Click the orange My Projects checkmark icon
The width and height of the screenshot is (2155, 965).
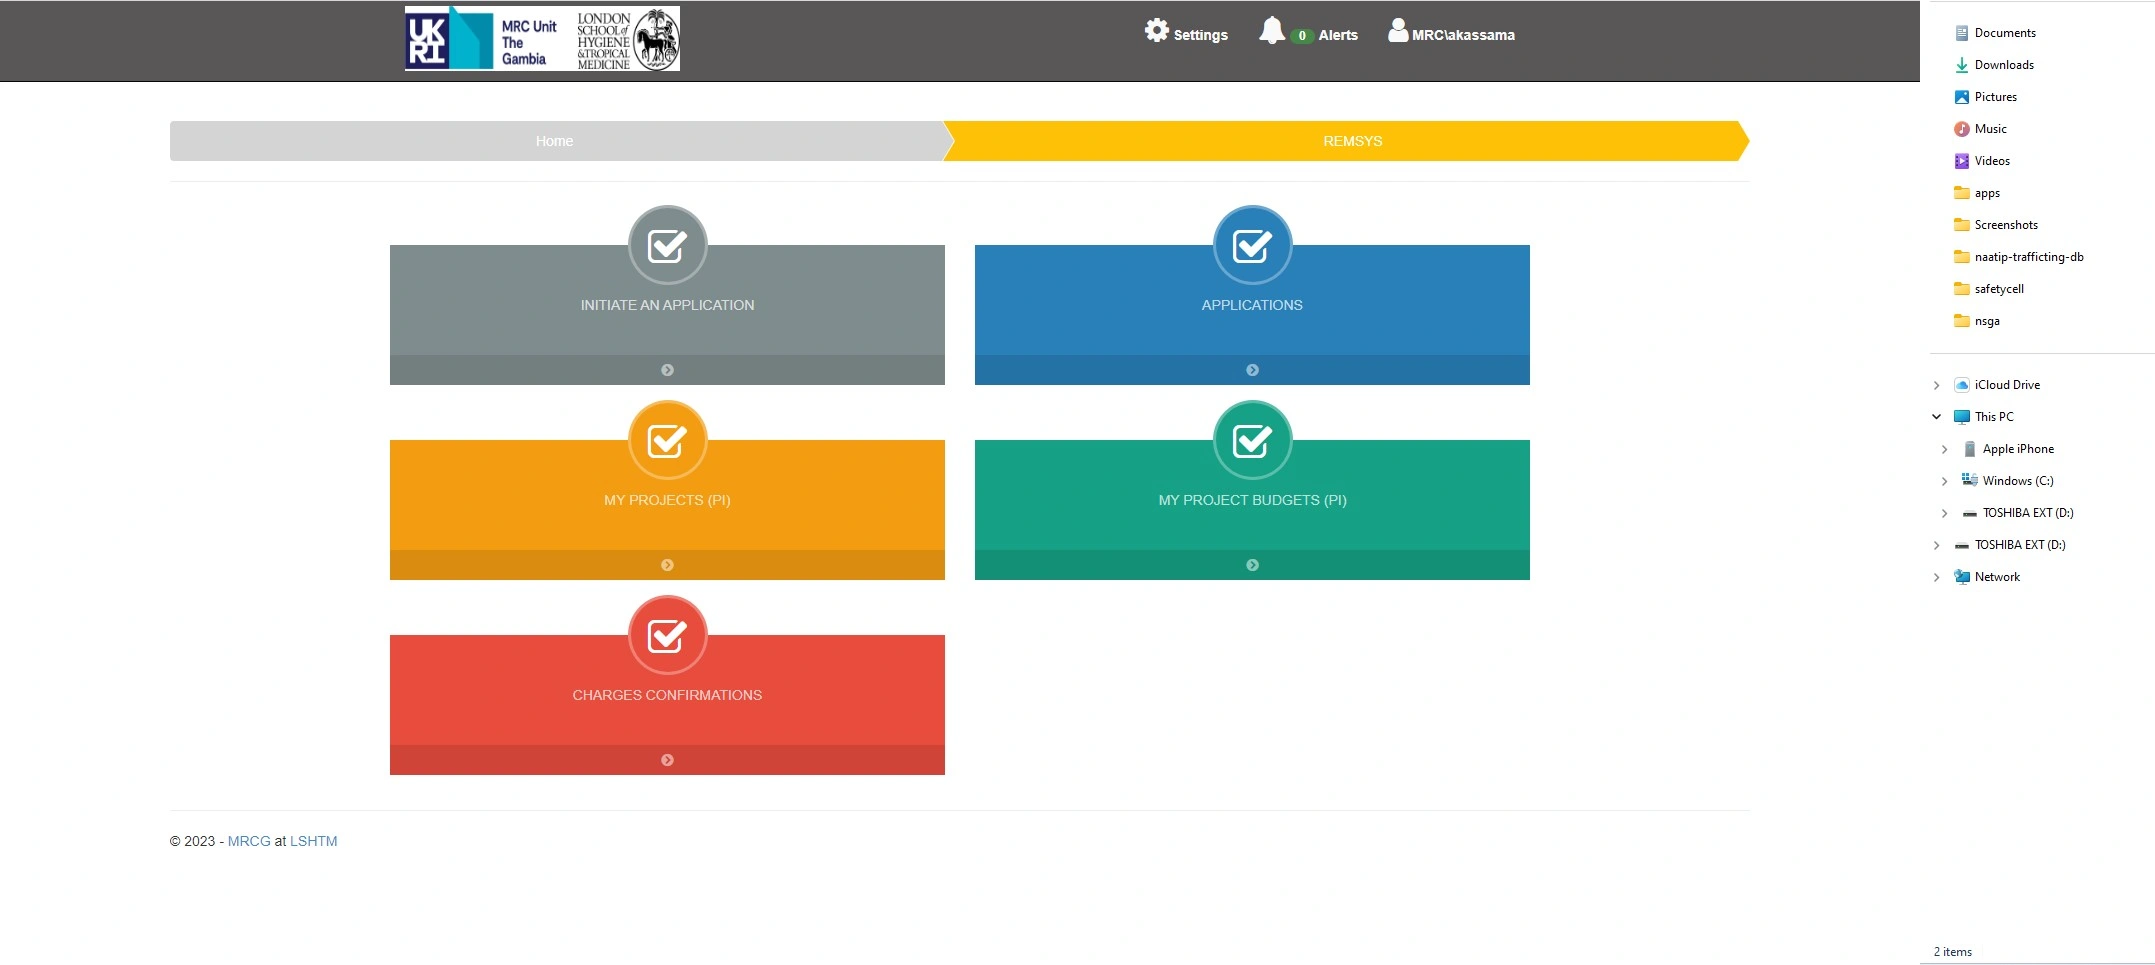click(667, 440)
